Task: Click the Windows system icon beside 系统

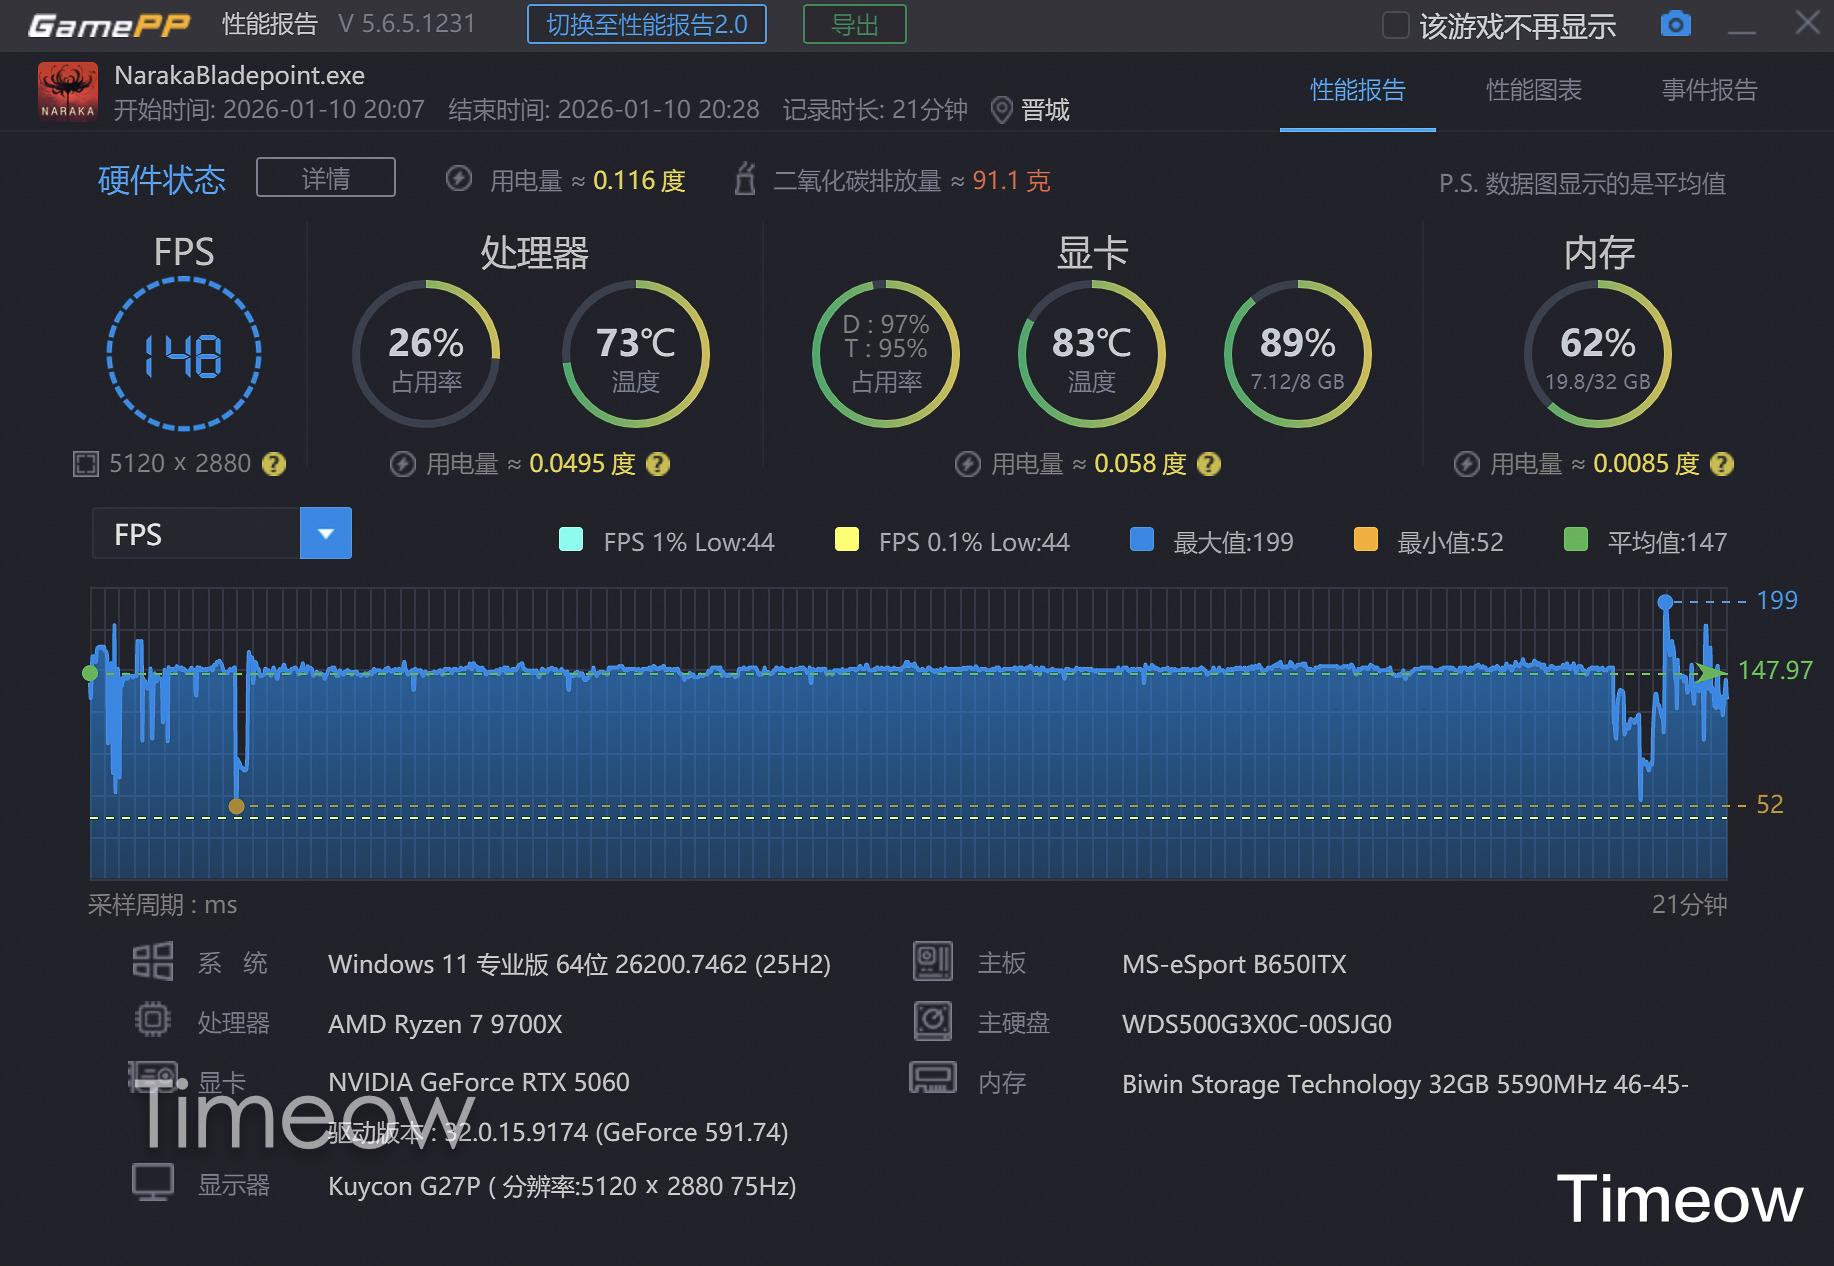Action: coord(153,961)
